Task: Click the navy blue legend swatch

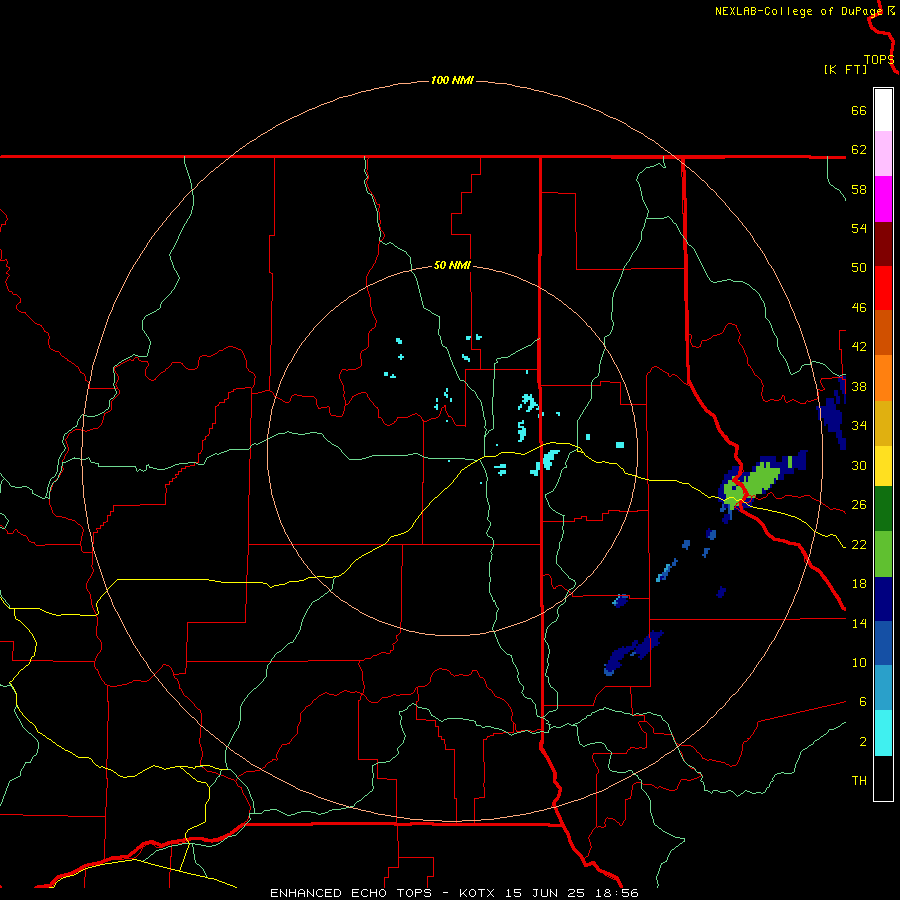Action: pos(883,599)
